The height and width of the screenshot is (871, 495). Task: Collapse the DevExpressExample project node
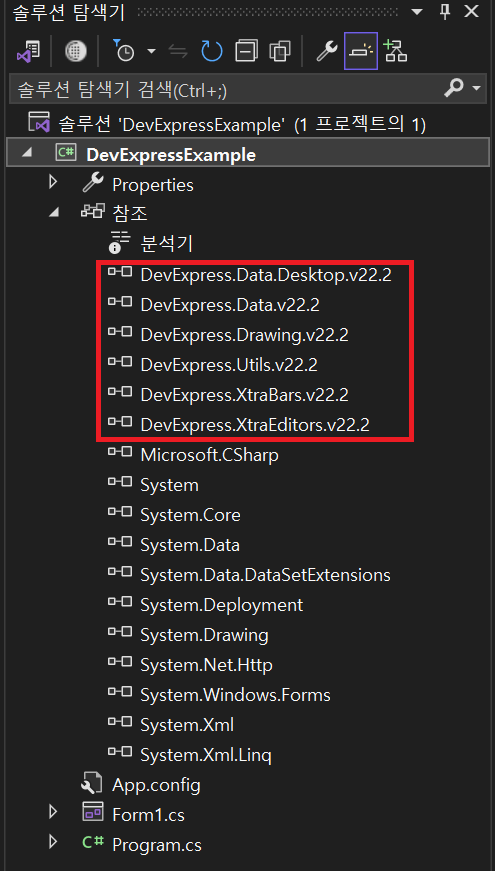[x=26, y=153]
